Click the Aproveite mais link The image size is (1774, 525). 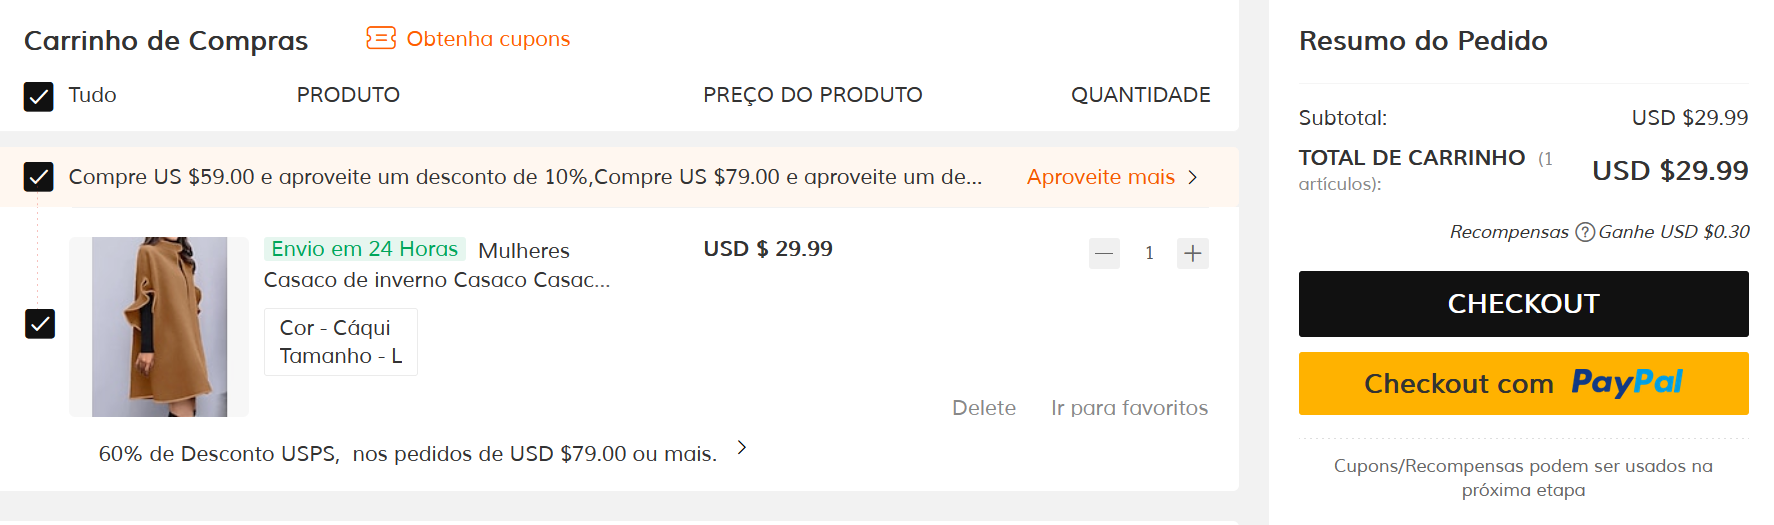1100,177
